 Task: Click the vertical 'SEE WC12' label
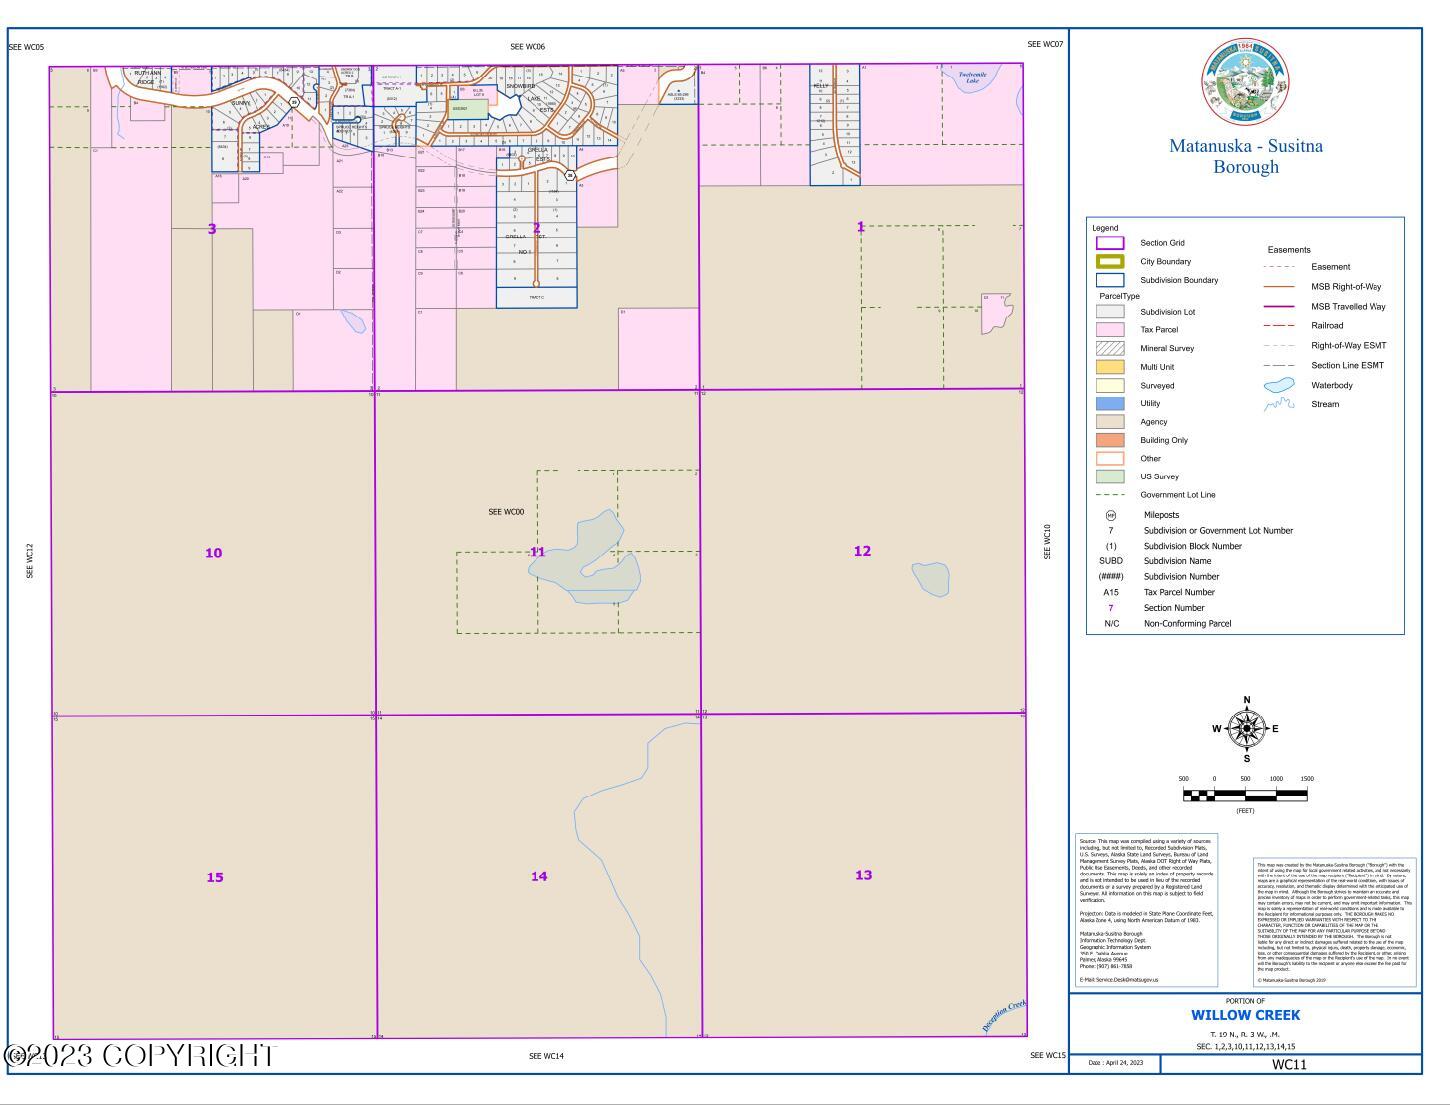(30, 561)
